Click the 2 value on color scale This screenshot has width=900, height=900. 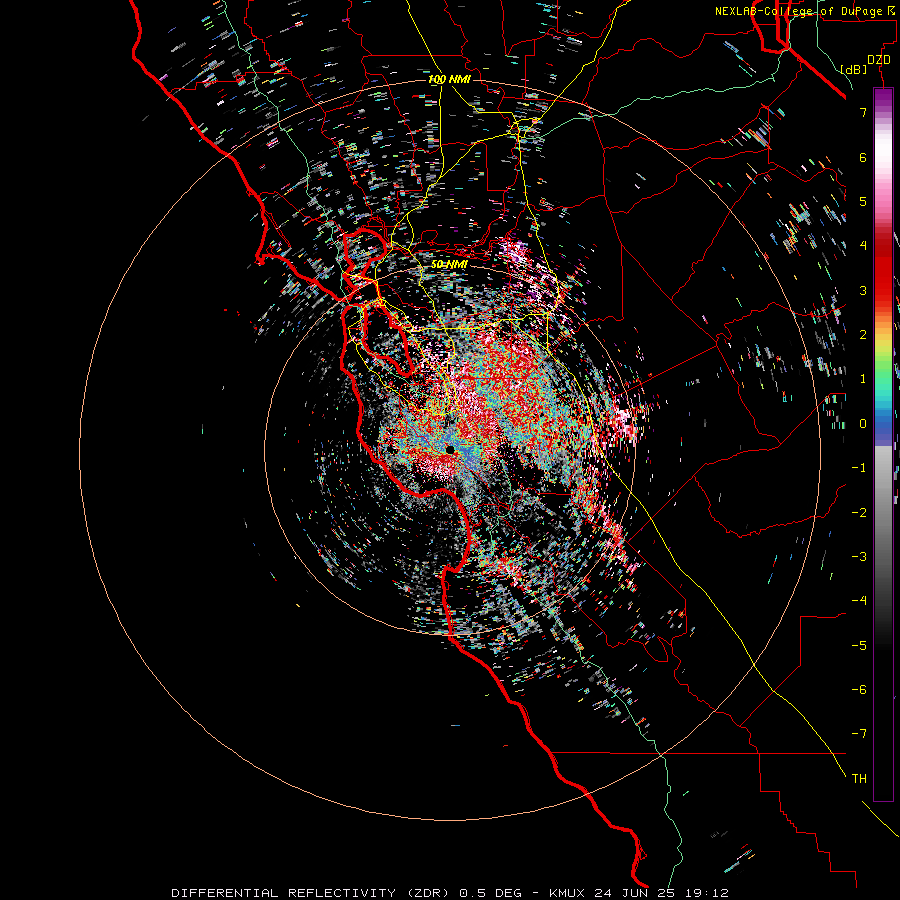pyautogui.click(x=863, y=335)
